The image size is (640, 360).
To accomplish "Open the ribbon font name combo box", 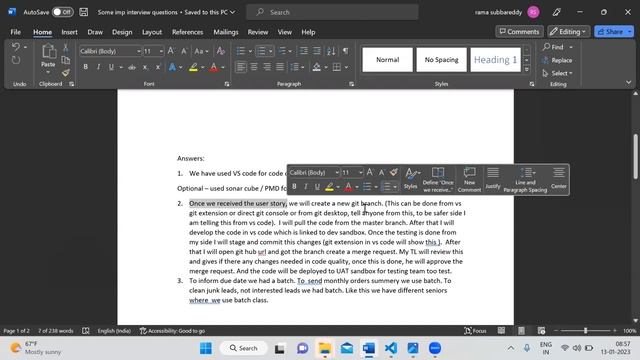I will (x=110, y=51).
